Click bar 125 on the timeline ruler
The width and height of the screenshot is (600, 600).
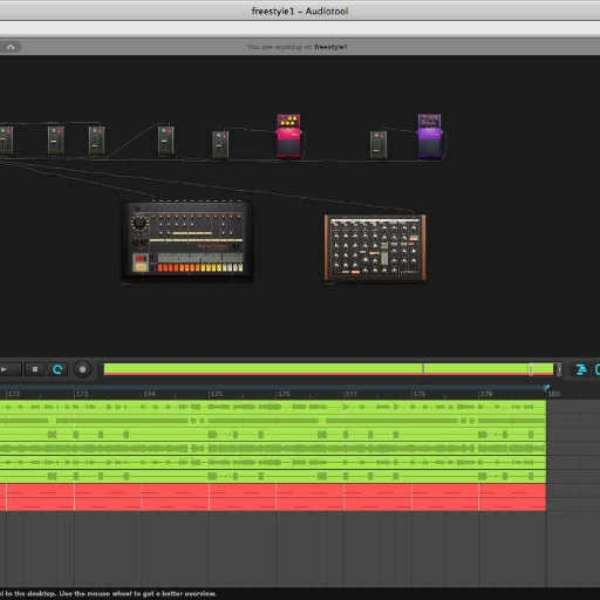click(x=216, y=394)
